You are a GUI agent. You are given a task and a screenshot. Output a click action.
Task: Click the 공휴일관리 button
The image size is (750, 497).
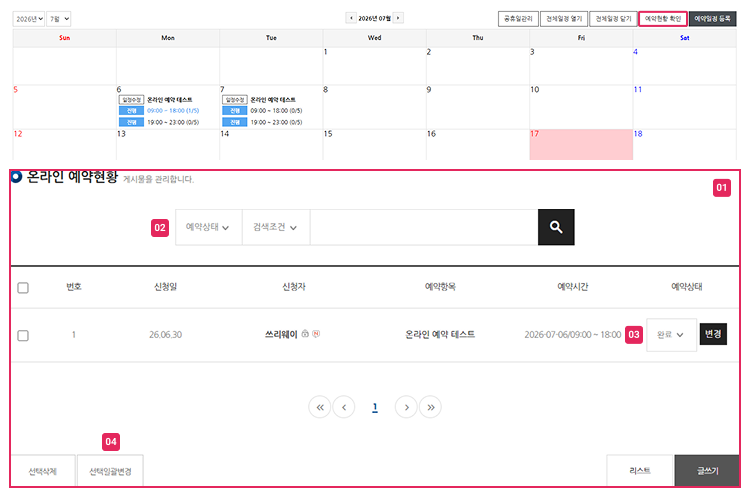click(x=518, y=19)
